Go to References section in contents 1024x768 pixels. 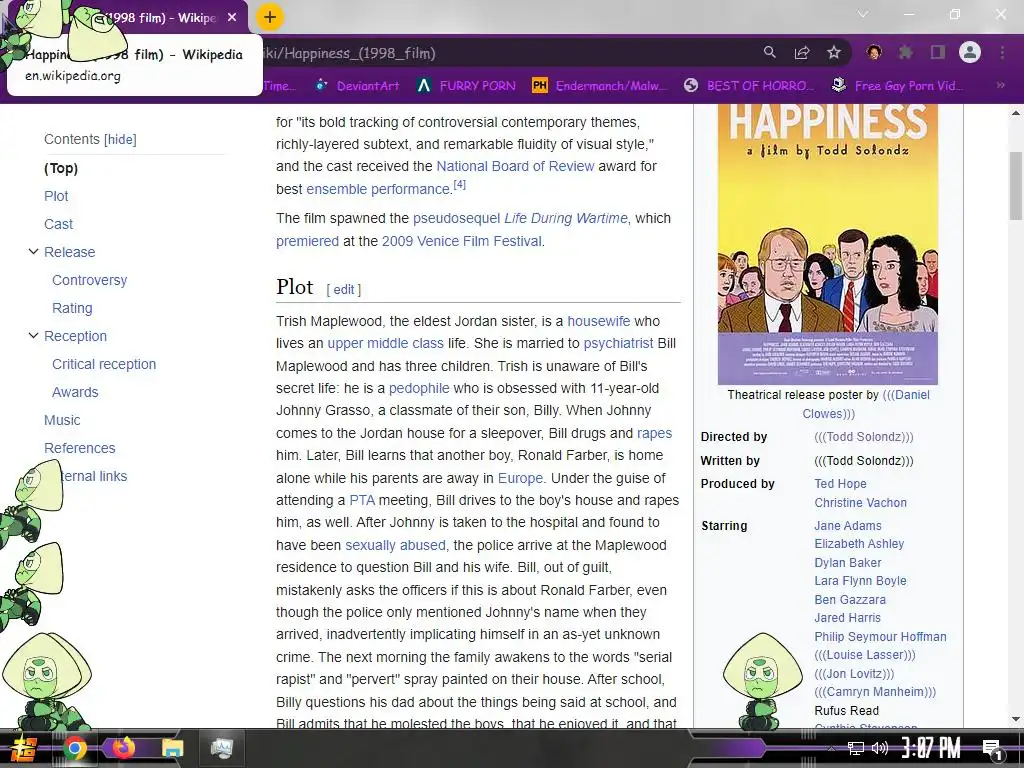click(x=80, y=449)
